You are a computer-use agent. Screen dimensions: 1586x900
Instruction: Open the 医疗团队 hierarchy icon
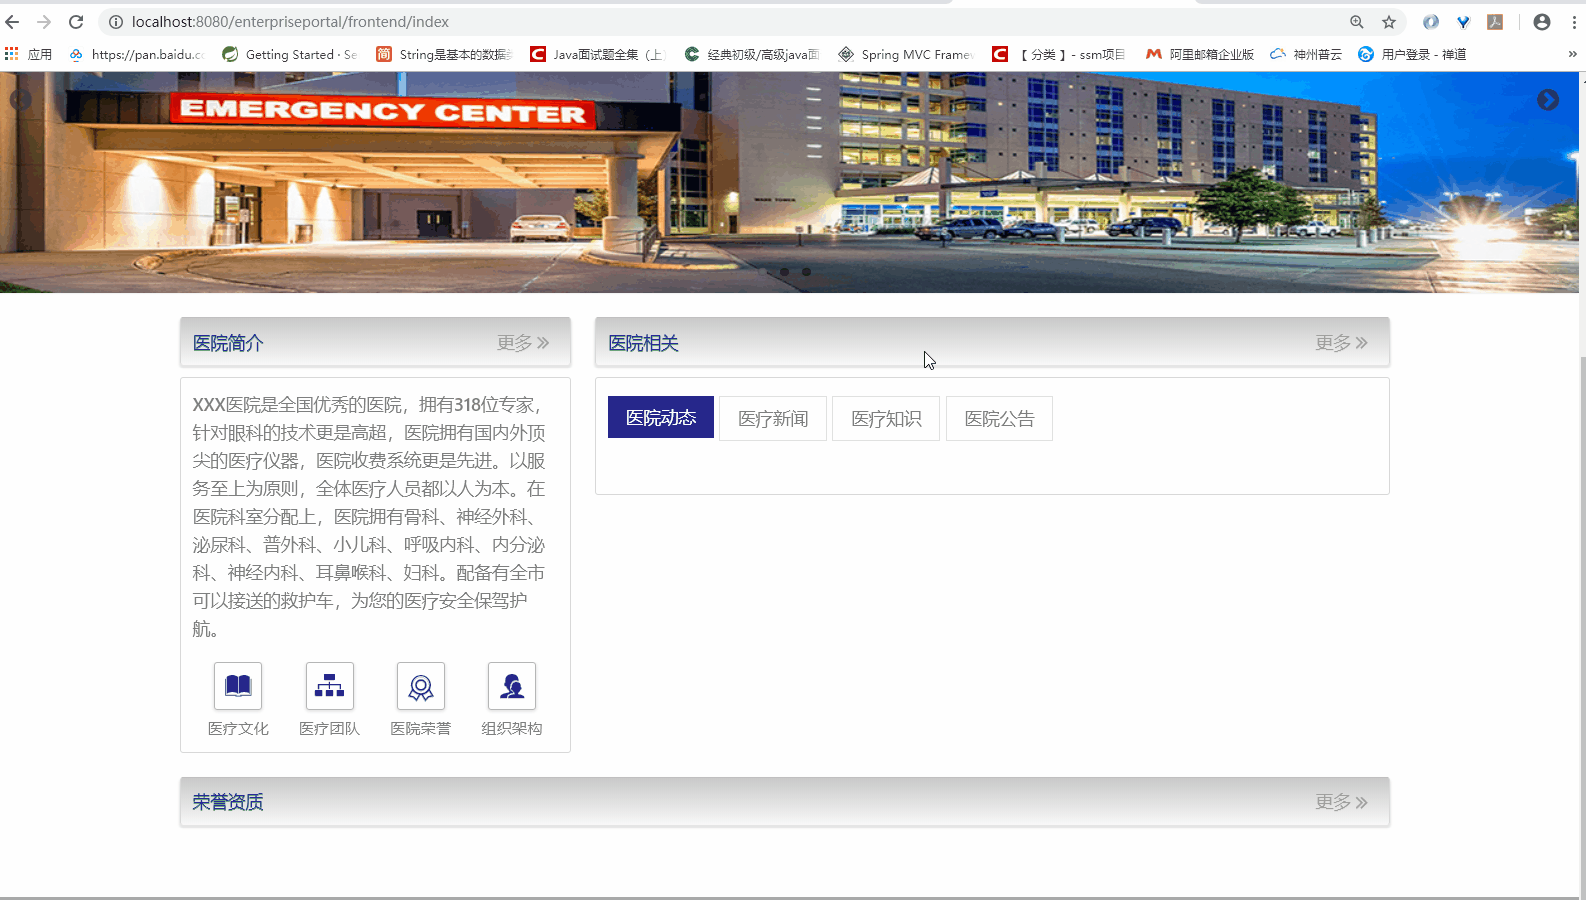(x=329, y=686)
